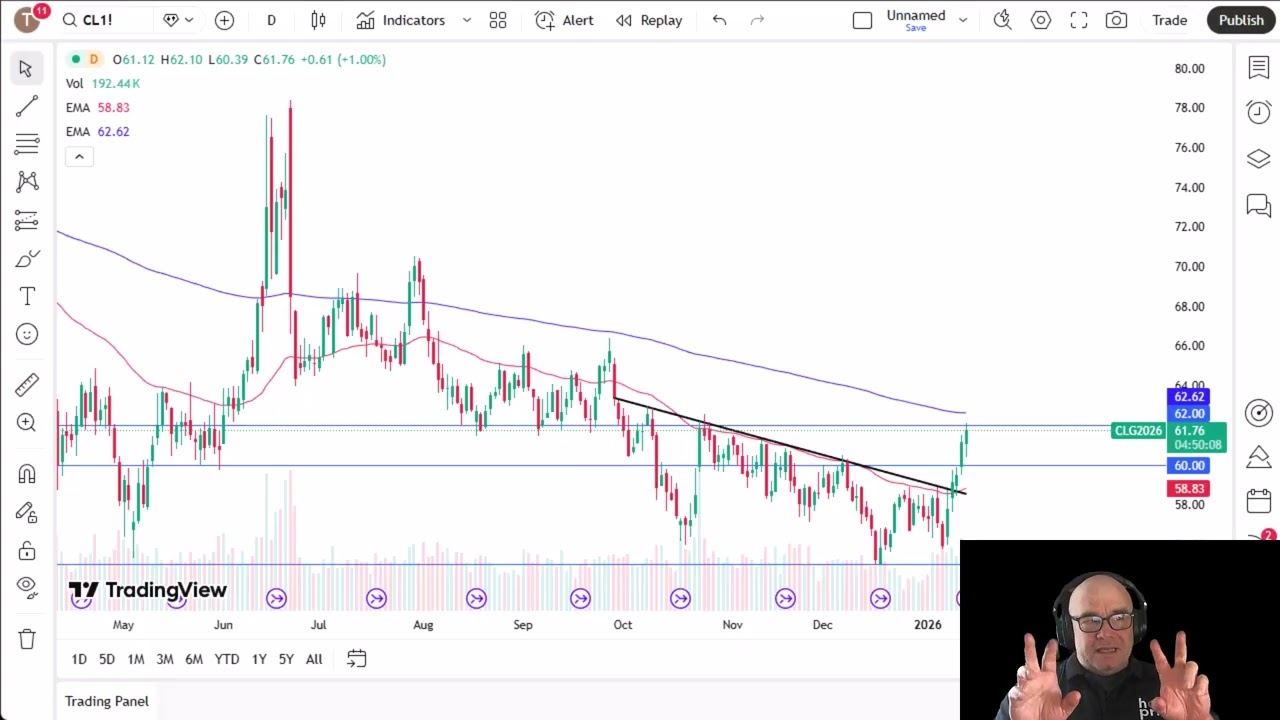The width and height of the screenshot is (1280, 720).
Task: Open the user profile menu avatar
Action: pos(27,19)
